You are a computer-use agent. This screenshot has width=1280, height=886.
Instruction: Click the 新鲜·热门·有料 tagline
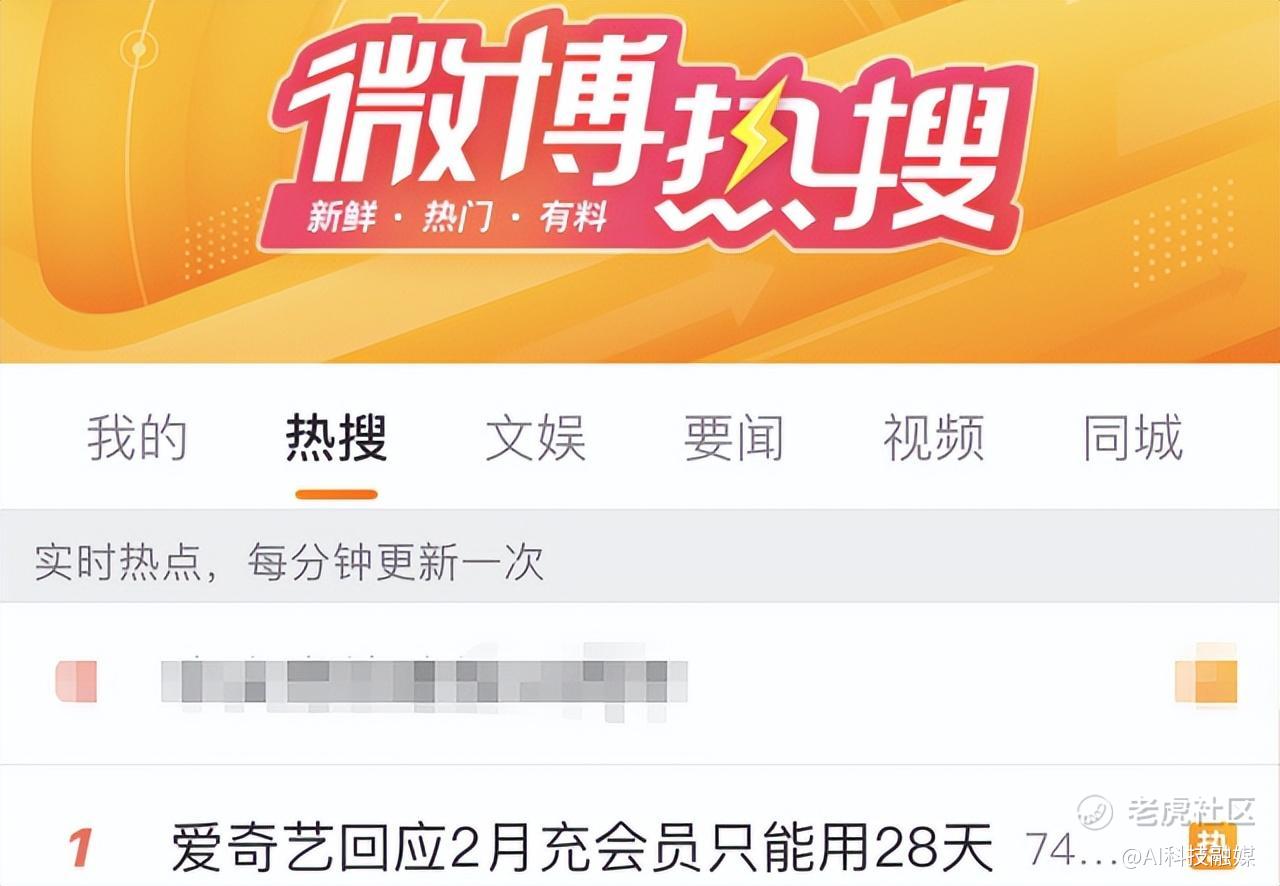(457, 217)
